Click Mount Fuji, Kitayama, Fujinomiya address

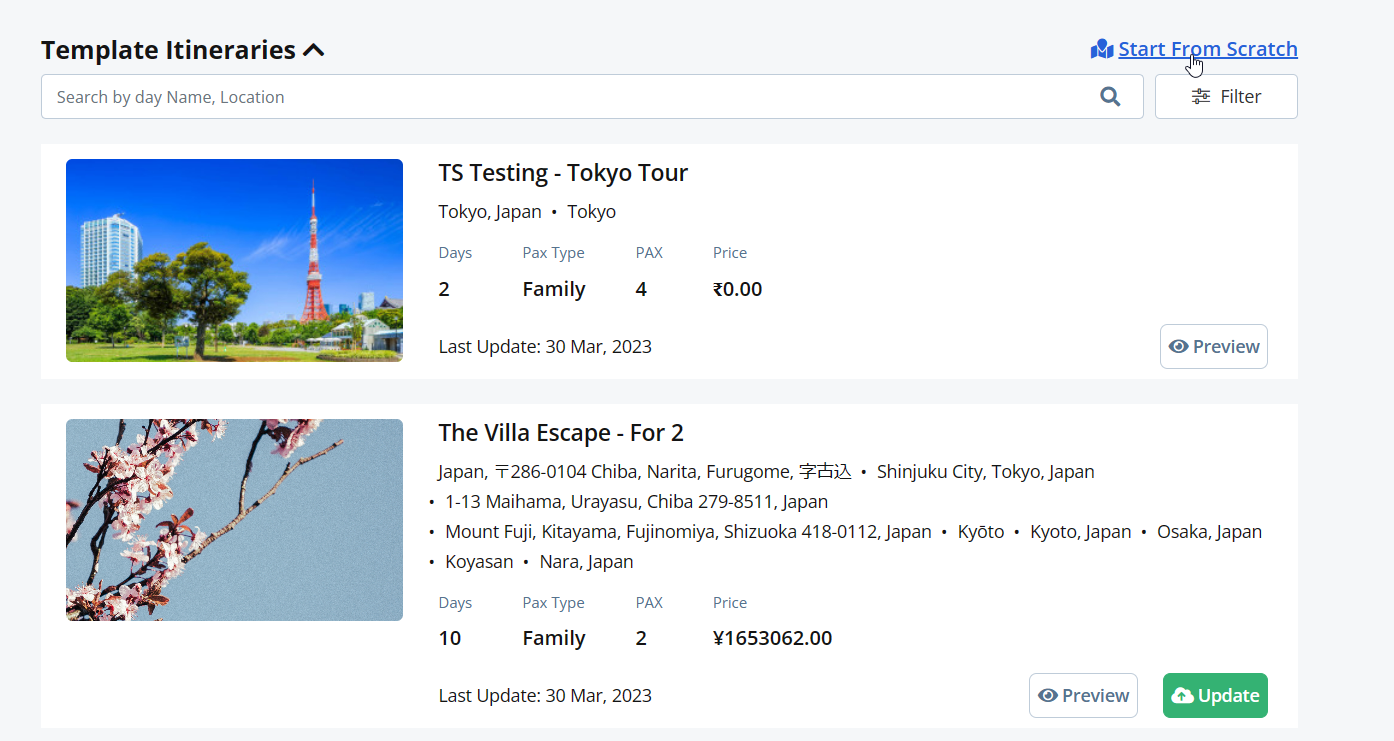pyautogui.click(x=688, y=532)
